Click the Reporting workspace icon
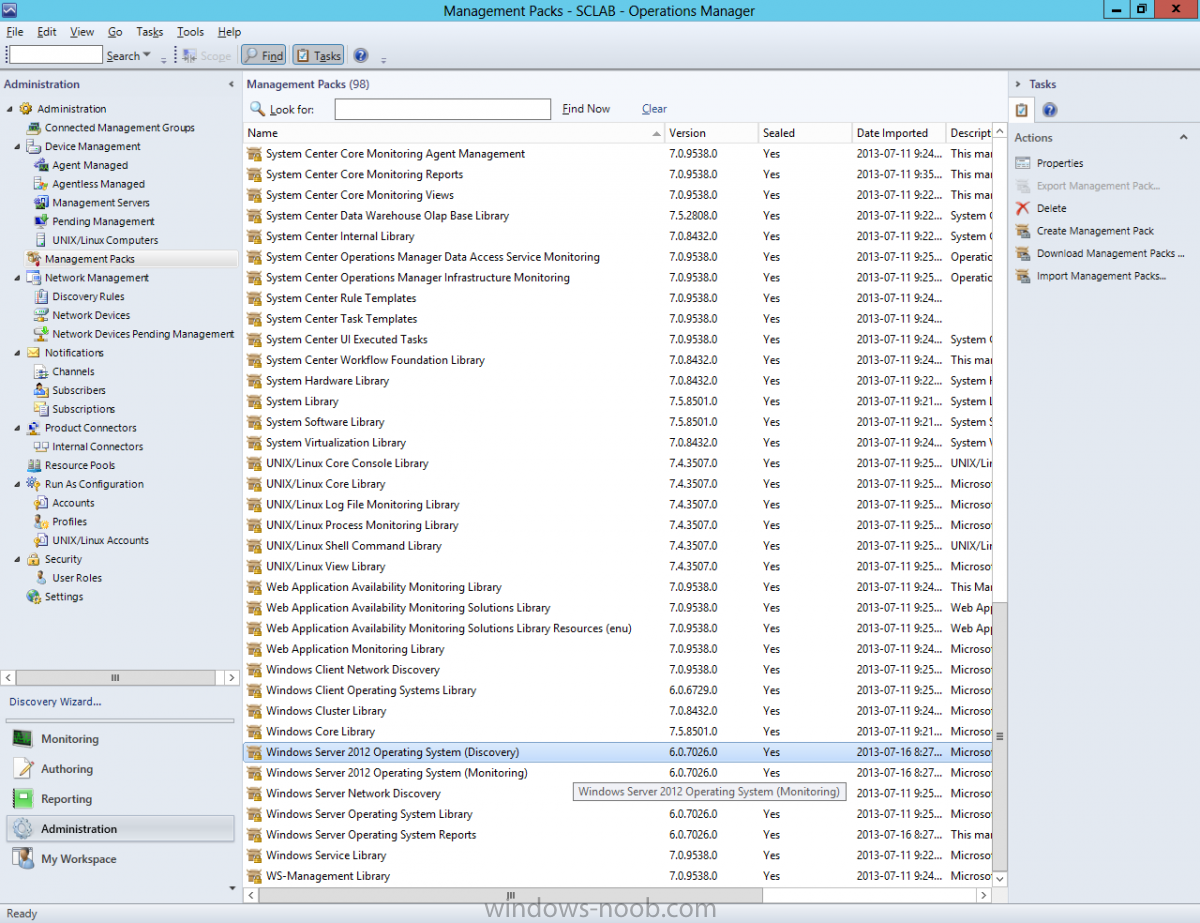This screenshot has width=1200, height=923. click(x=23, y=799)
